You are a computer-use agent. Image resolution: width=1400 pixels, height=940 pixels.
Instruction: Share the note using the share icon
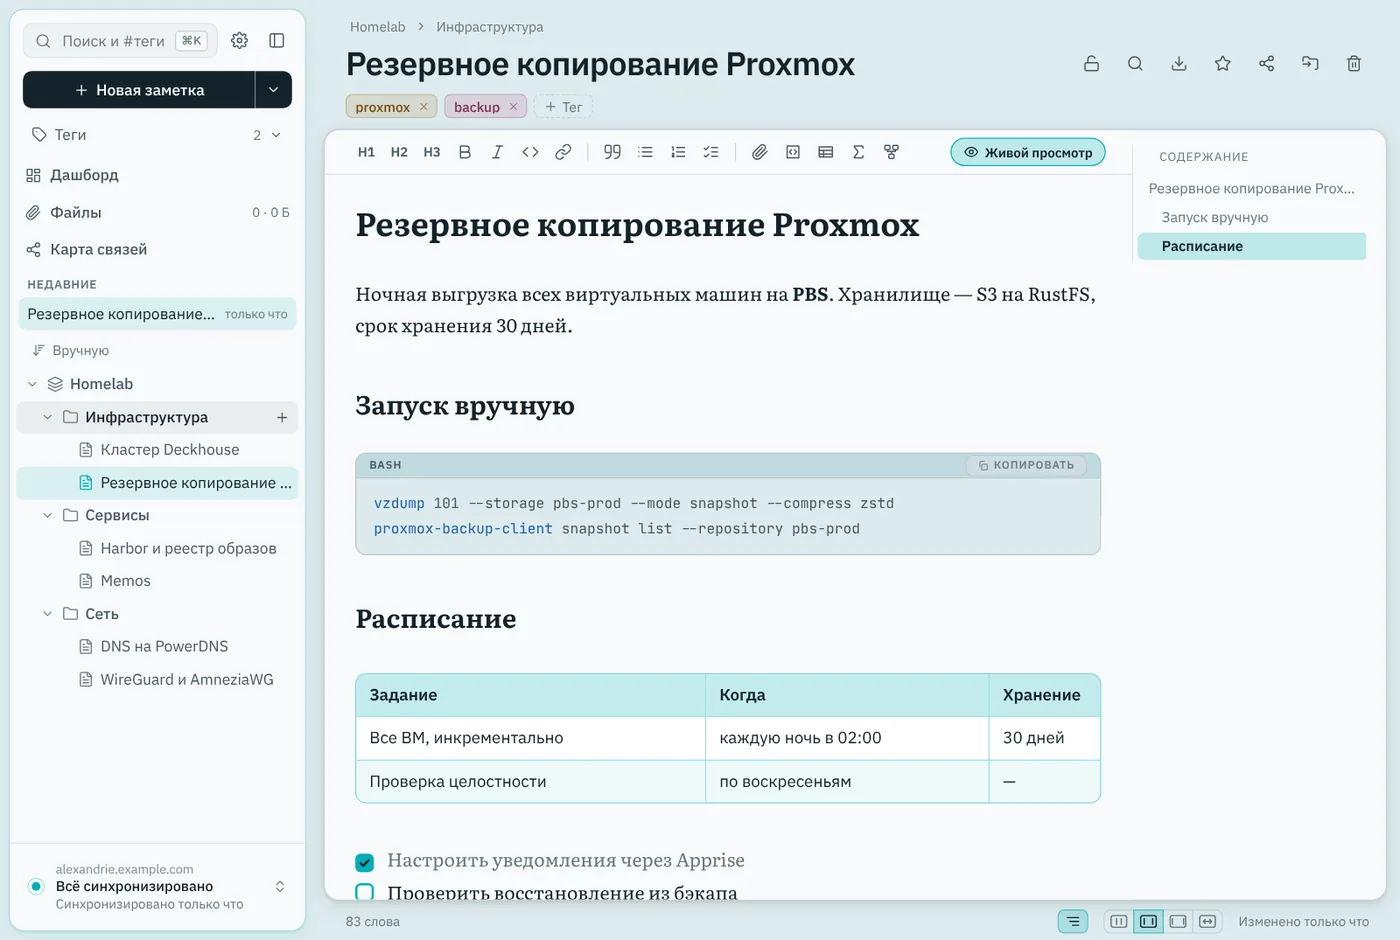pos(1266,64)
